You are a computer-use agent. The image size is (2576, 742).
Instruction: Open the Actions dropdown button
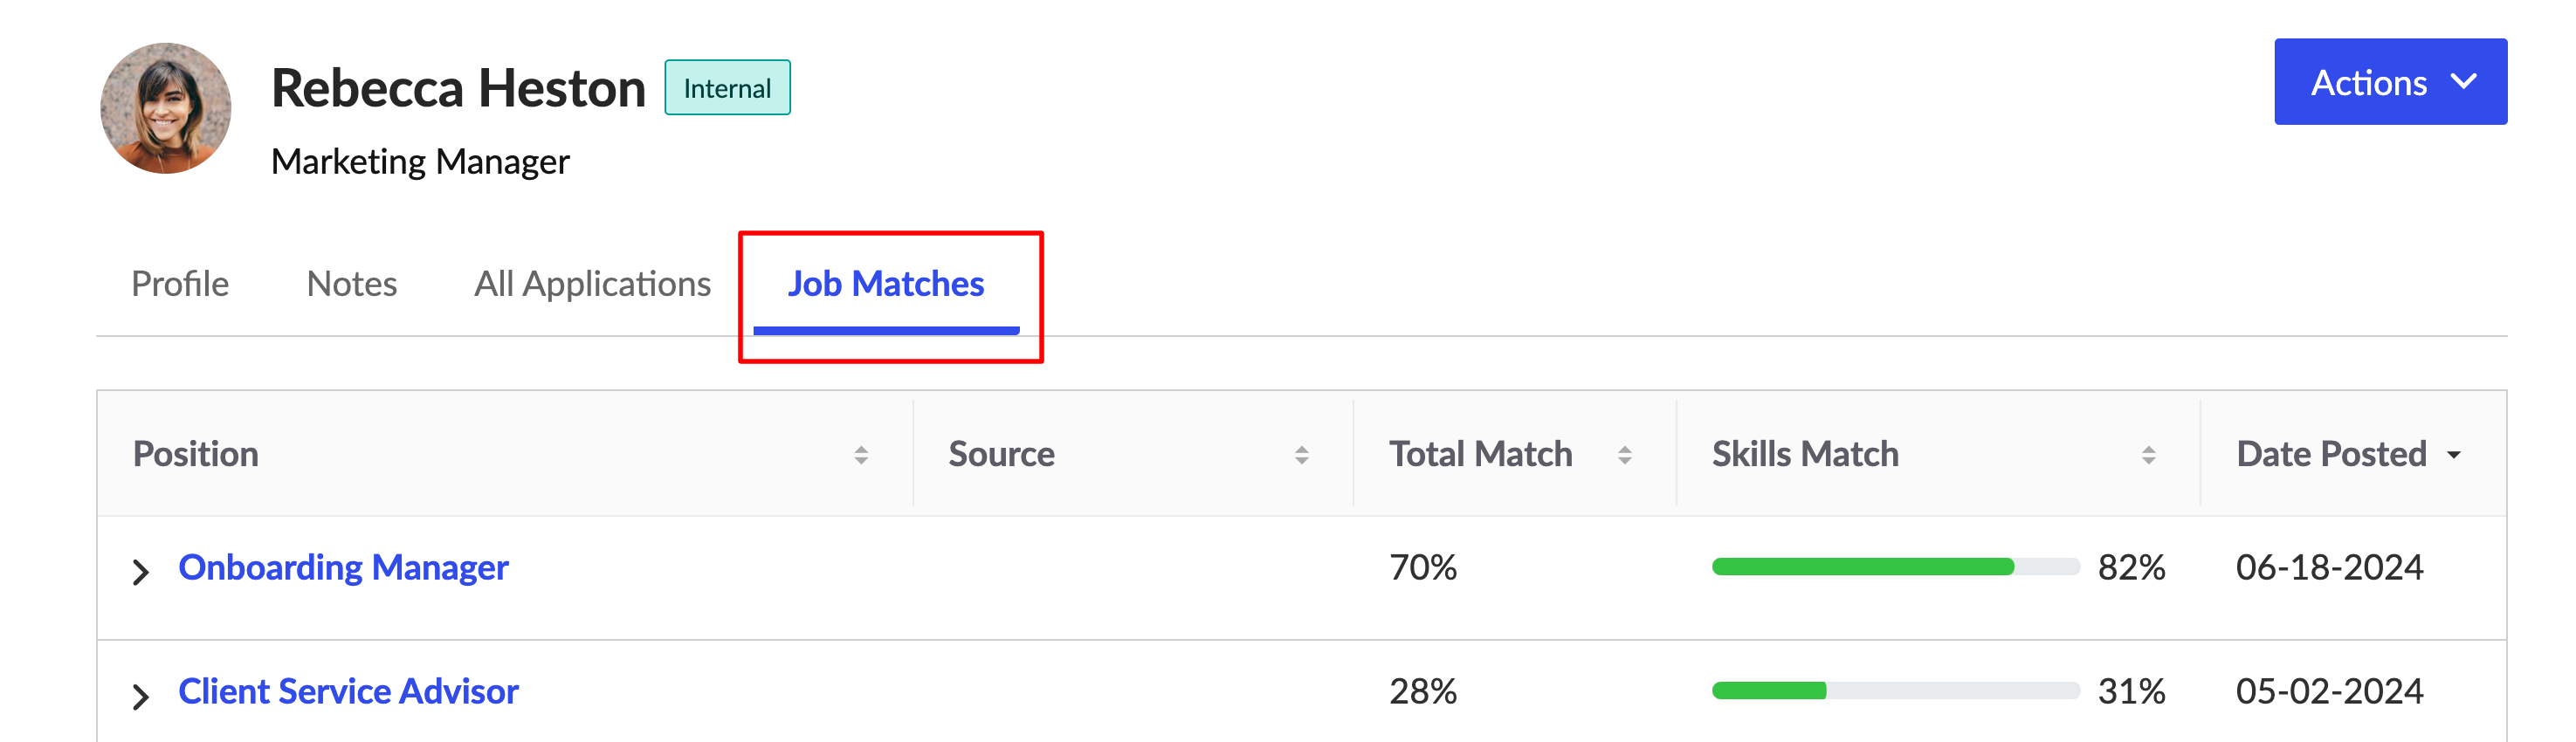(2390, 82)
